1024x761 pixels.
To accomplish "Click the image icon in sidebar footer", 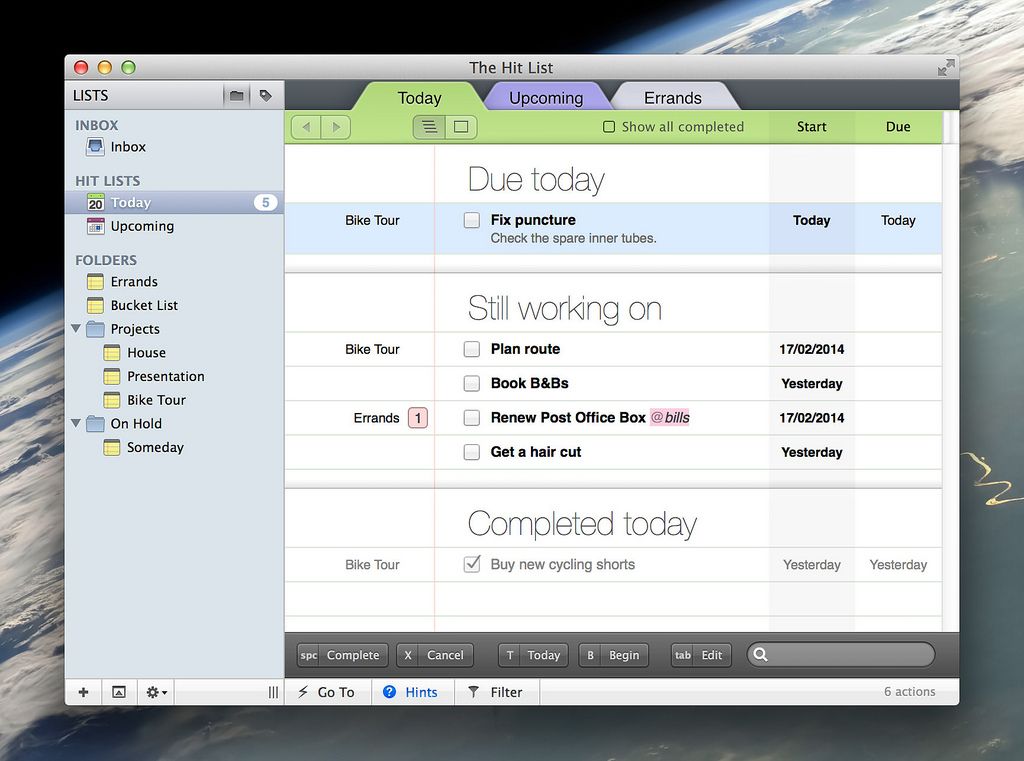I will [x=118, y=692].
